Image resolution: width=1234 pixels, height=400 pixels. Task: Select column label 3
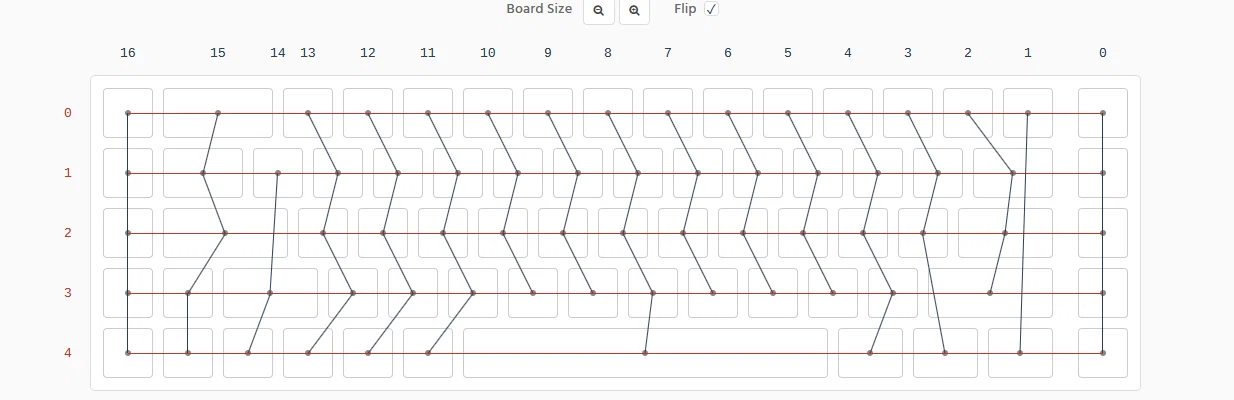(x=908, y=53)
